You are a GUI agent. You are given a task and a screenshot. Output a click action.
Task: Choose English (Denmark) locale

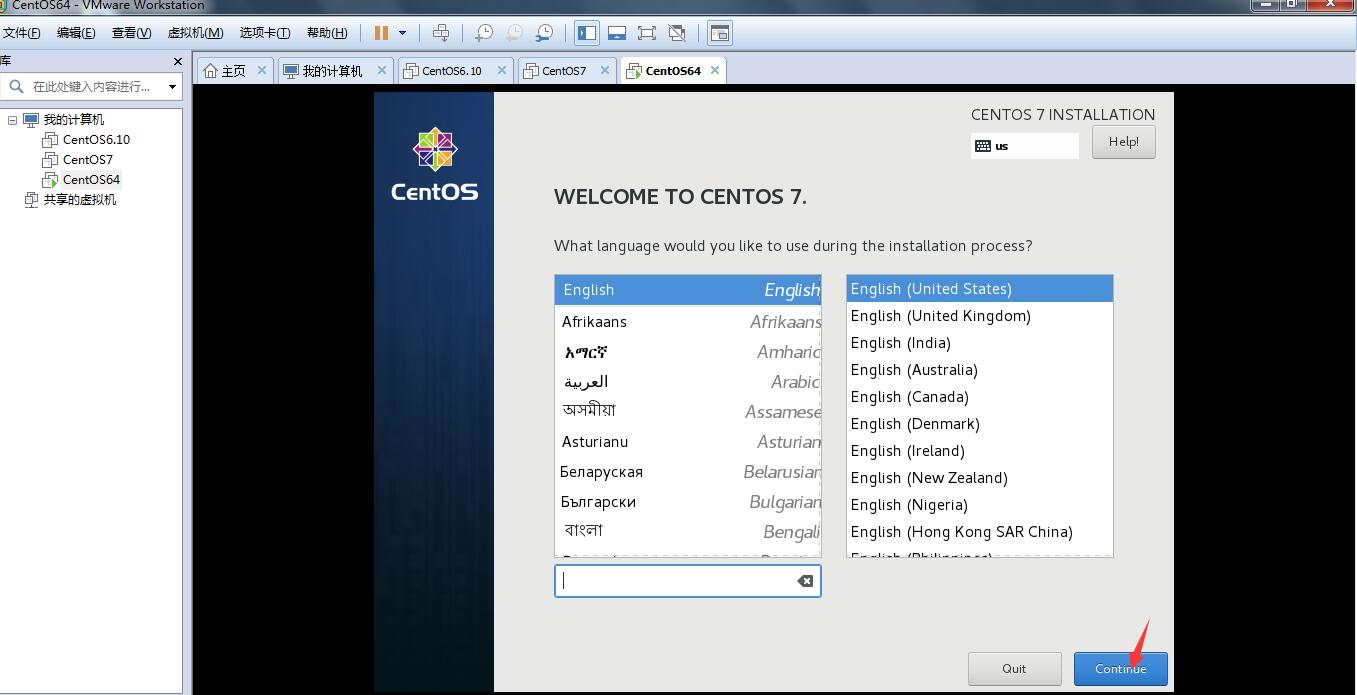click(980, 424)
